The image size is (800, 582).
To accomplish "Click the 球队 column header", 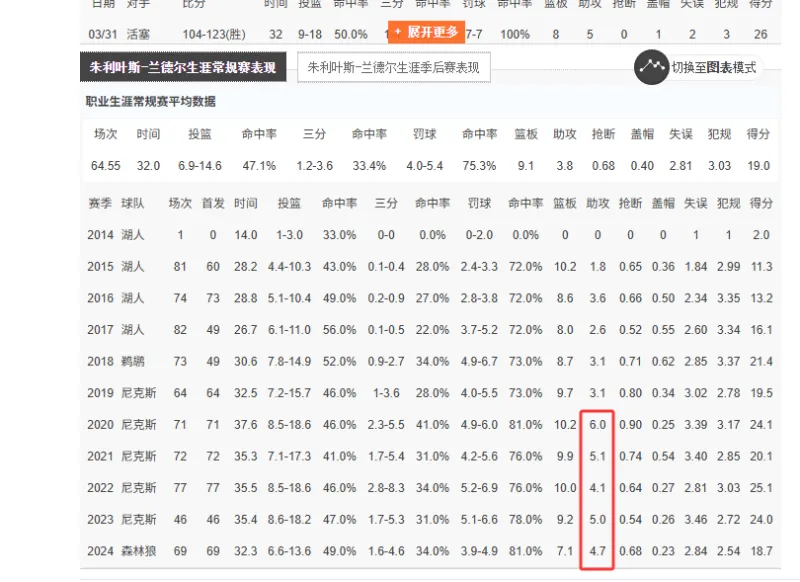I will point(133,203).
